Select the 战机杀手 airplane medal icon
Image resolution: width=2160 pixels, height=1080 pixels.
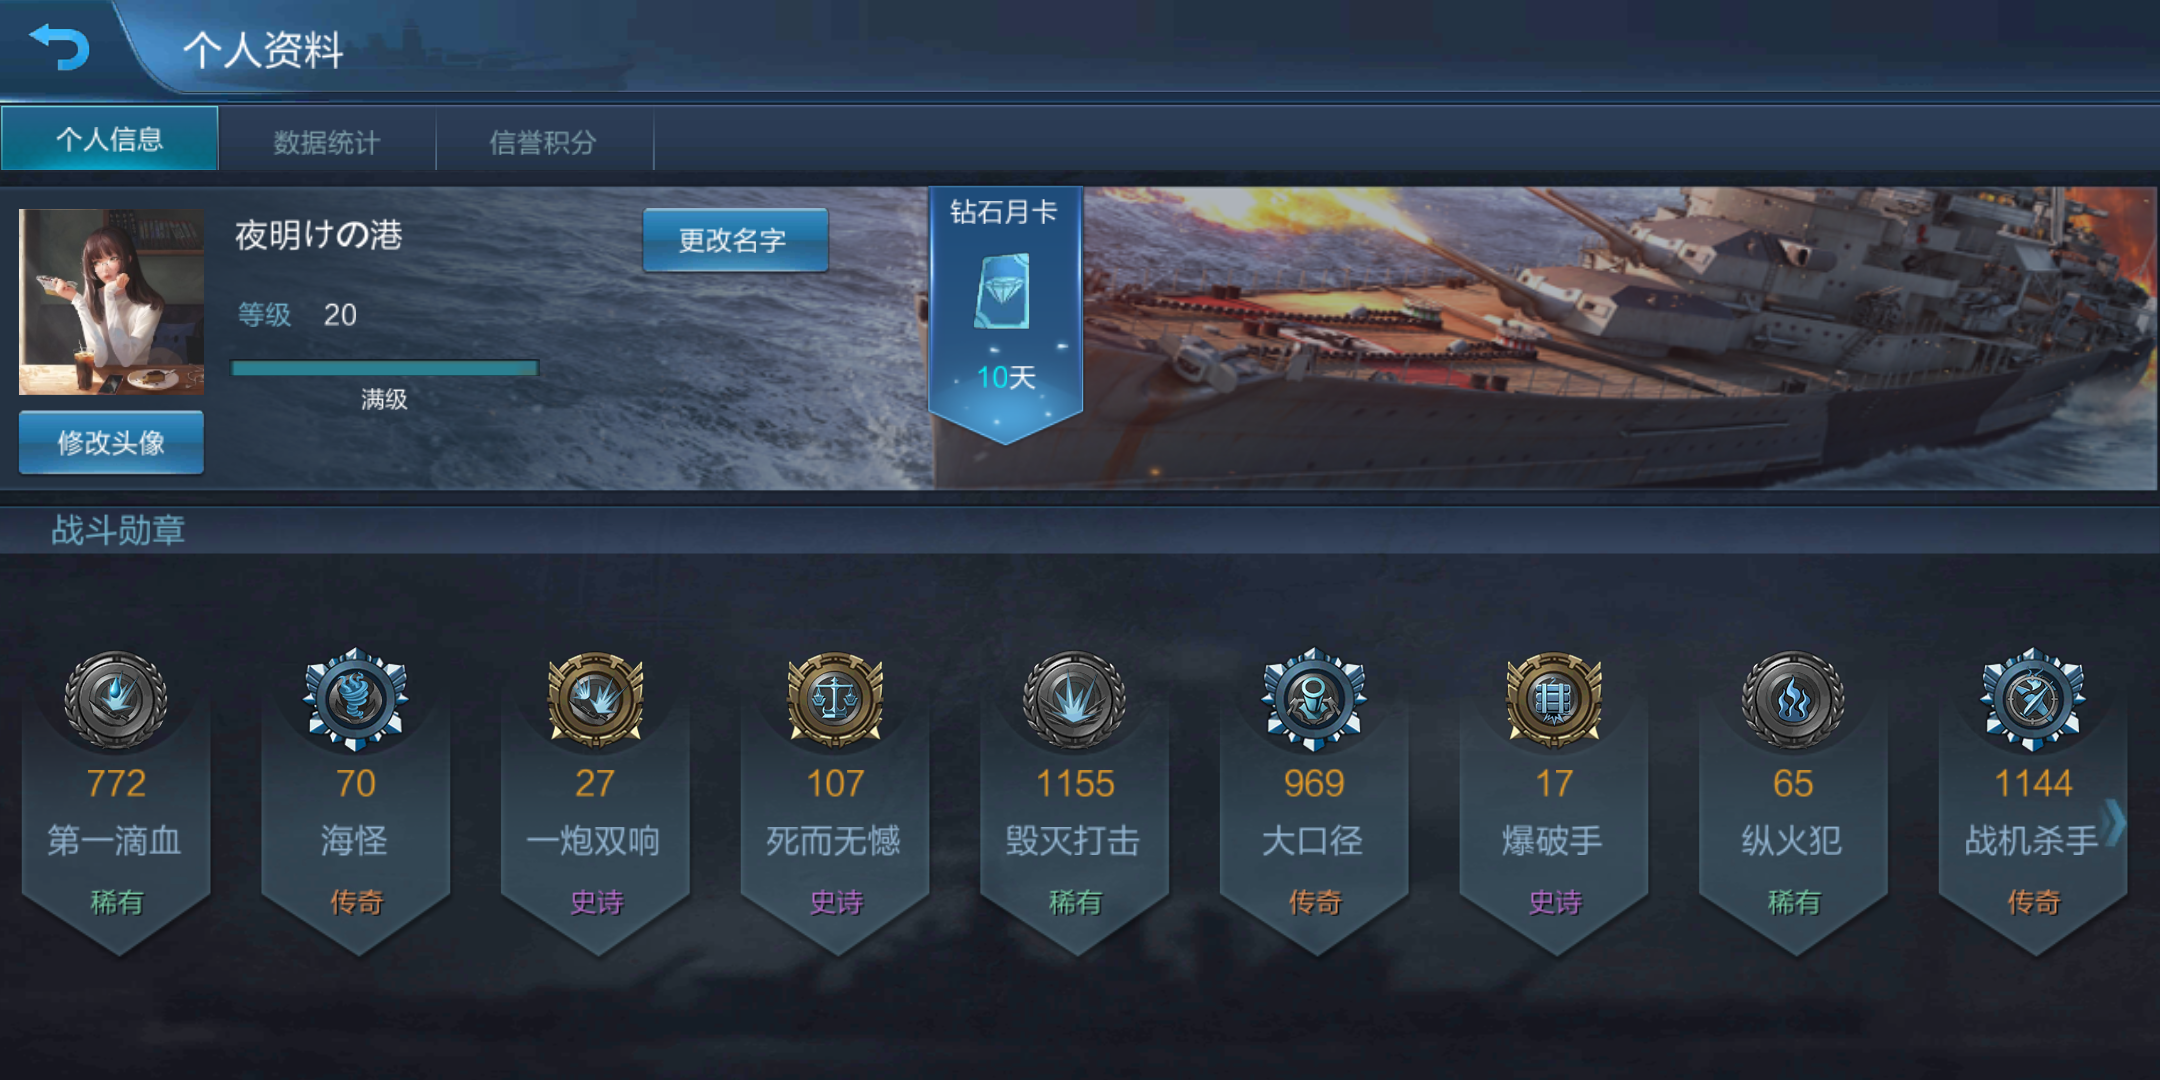[x=2033, y=699]
